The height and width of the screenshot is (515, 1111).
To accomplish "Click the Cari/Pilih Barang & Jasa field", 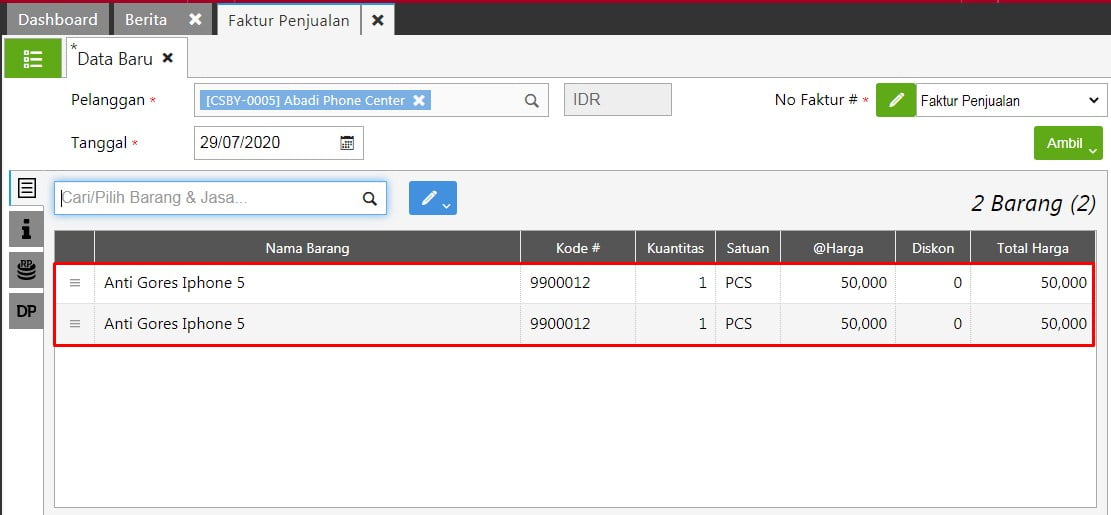I will tap(220, 198).
